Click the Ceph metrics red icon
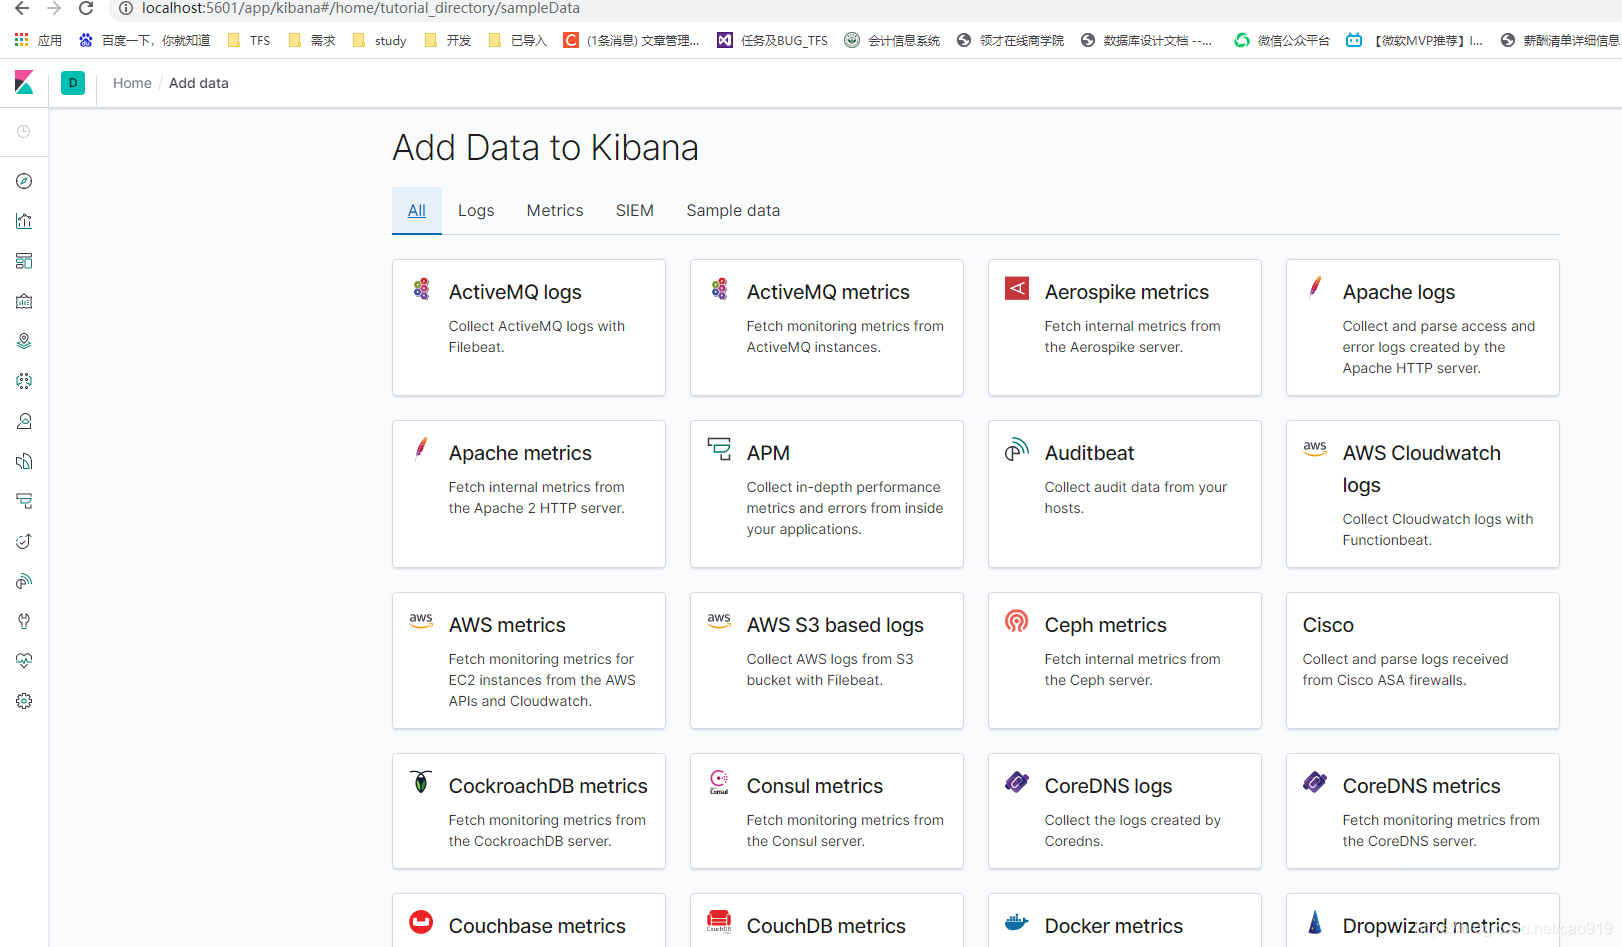Screen dimensions: 1622x947 tap(1017, 621)
